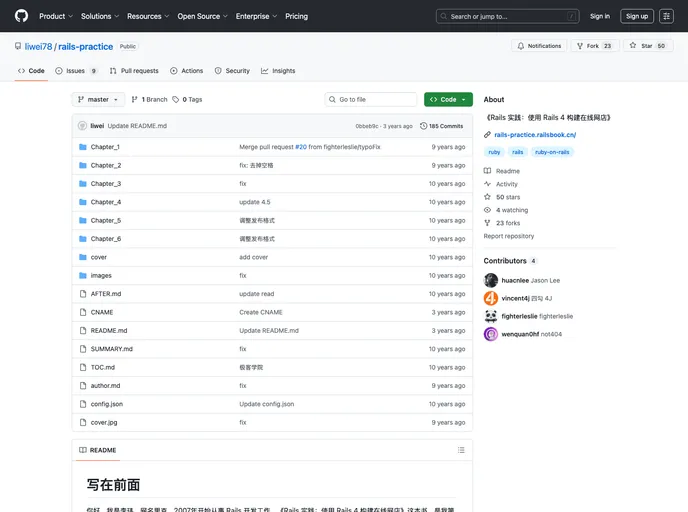Click the liwei commit author avatar

pyautogui.click(x=82, y=125)
